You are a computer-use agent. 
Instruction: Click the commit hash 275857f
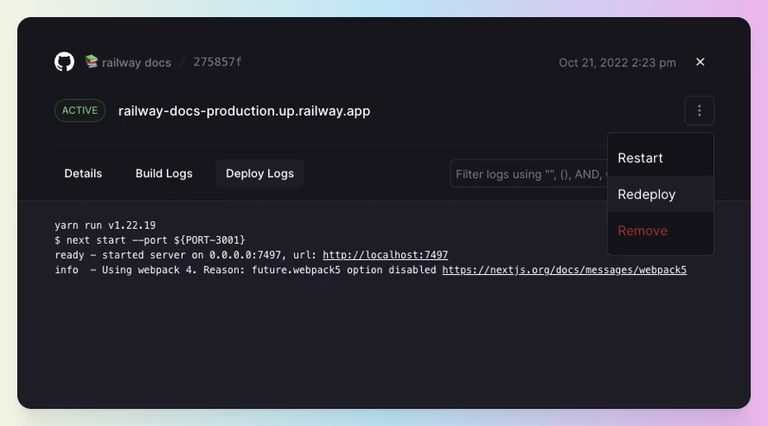click(217, 62)
